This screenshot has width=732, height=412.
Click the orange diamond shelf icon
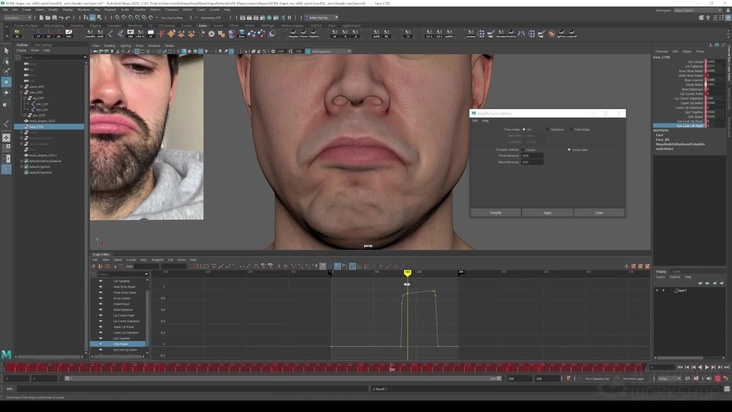[171, 34]
